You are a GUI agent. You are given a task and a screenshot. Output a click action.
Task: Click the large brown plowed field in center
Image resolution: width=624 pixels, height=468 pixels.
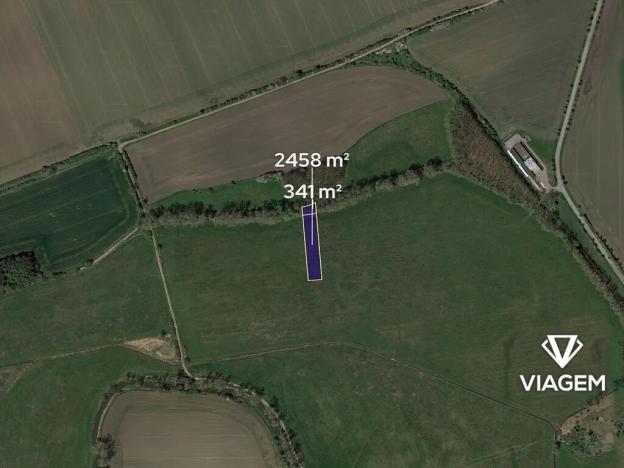coord(279,127)
